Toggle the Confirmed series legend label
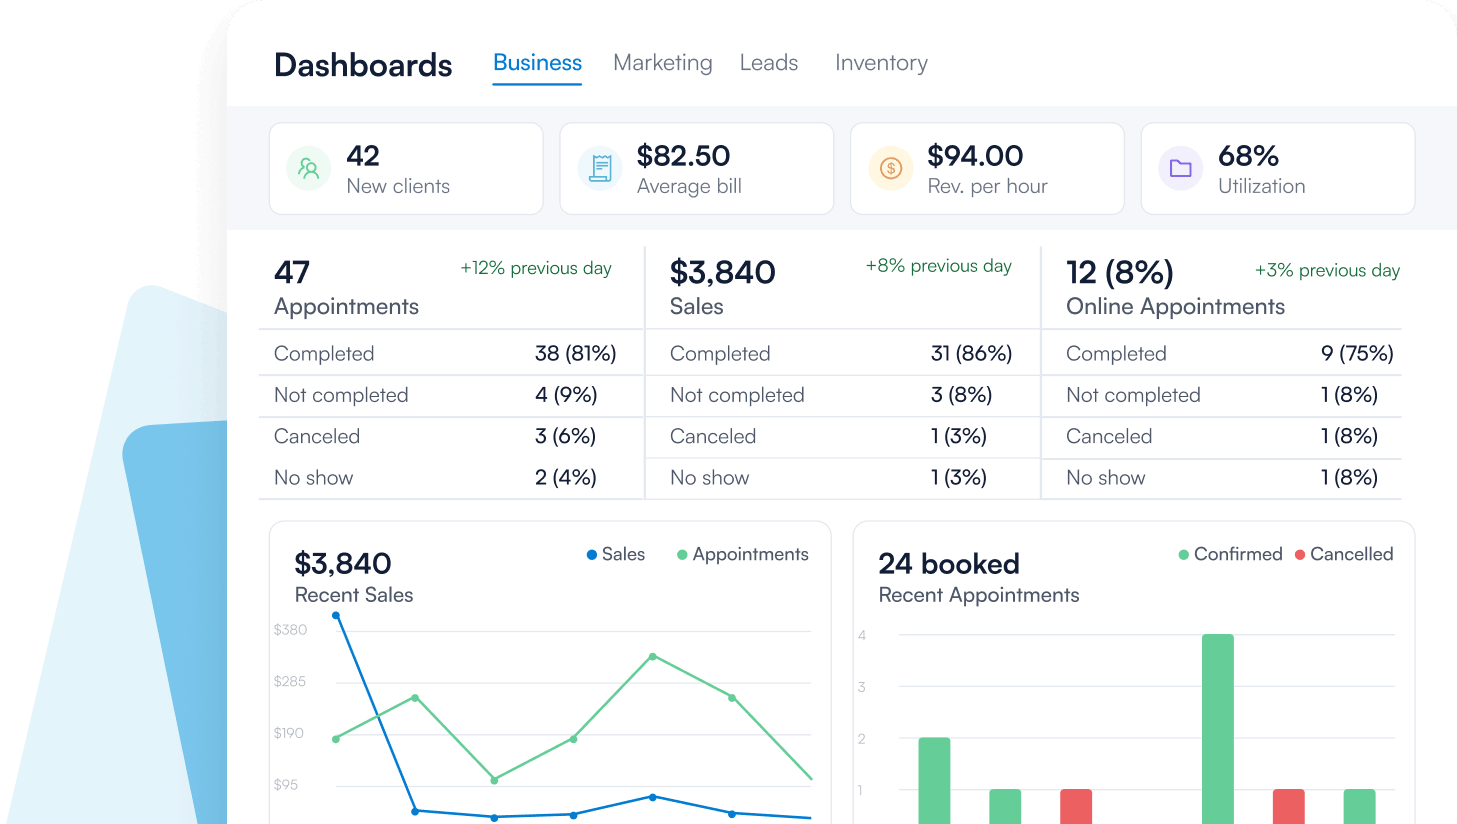Viewport: 1457px width, 824px height. pyautogui.click(x=1238, y=554)
